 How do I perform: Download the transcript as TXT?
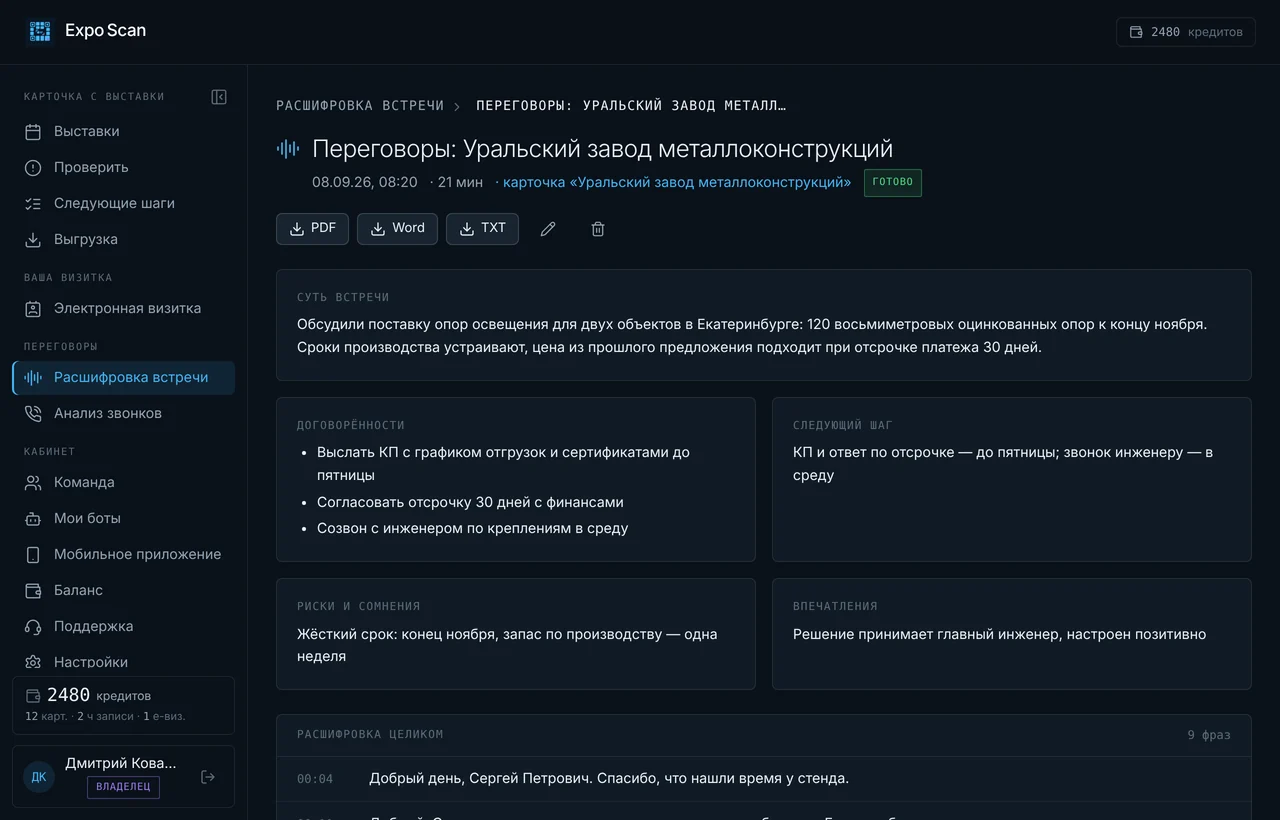tap(482, 229)
